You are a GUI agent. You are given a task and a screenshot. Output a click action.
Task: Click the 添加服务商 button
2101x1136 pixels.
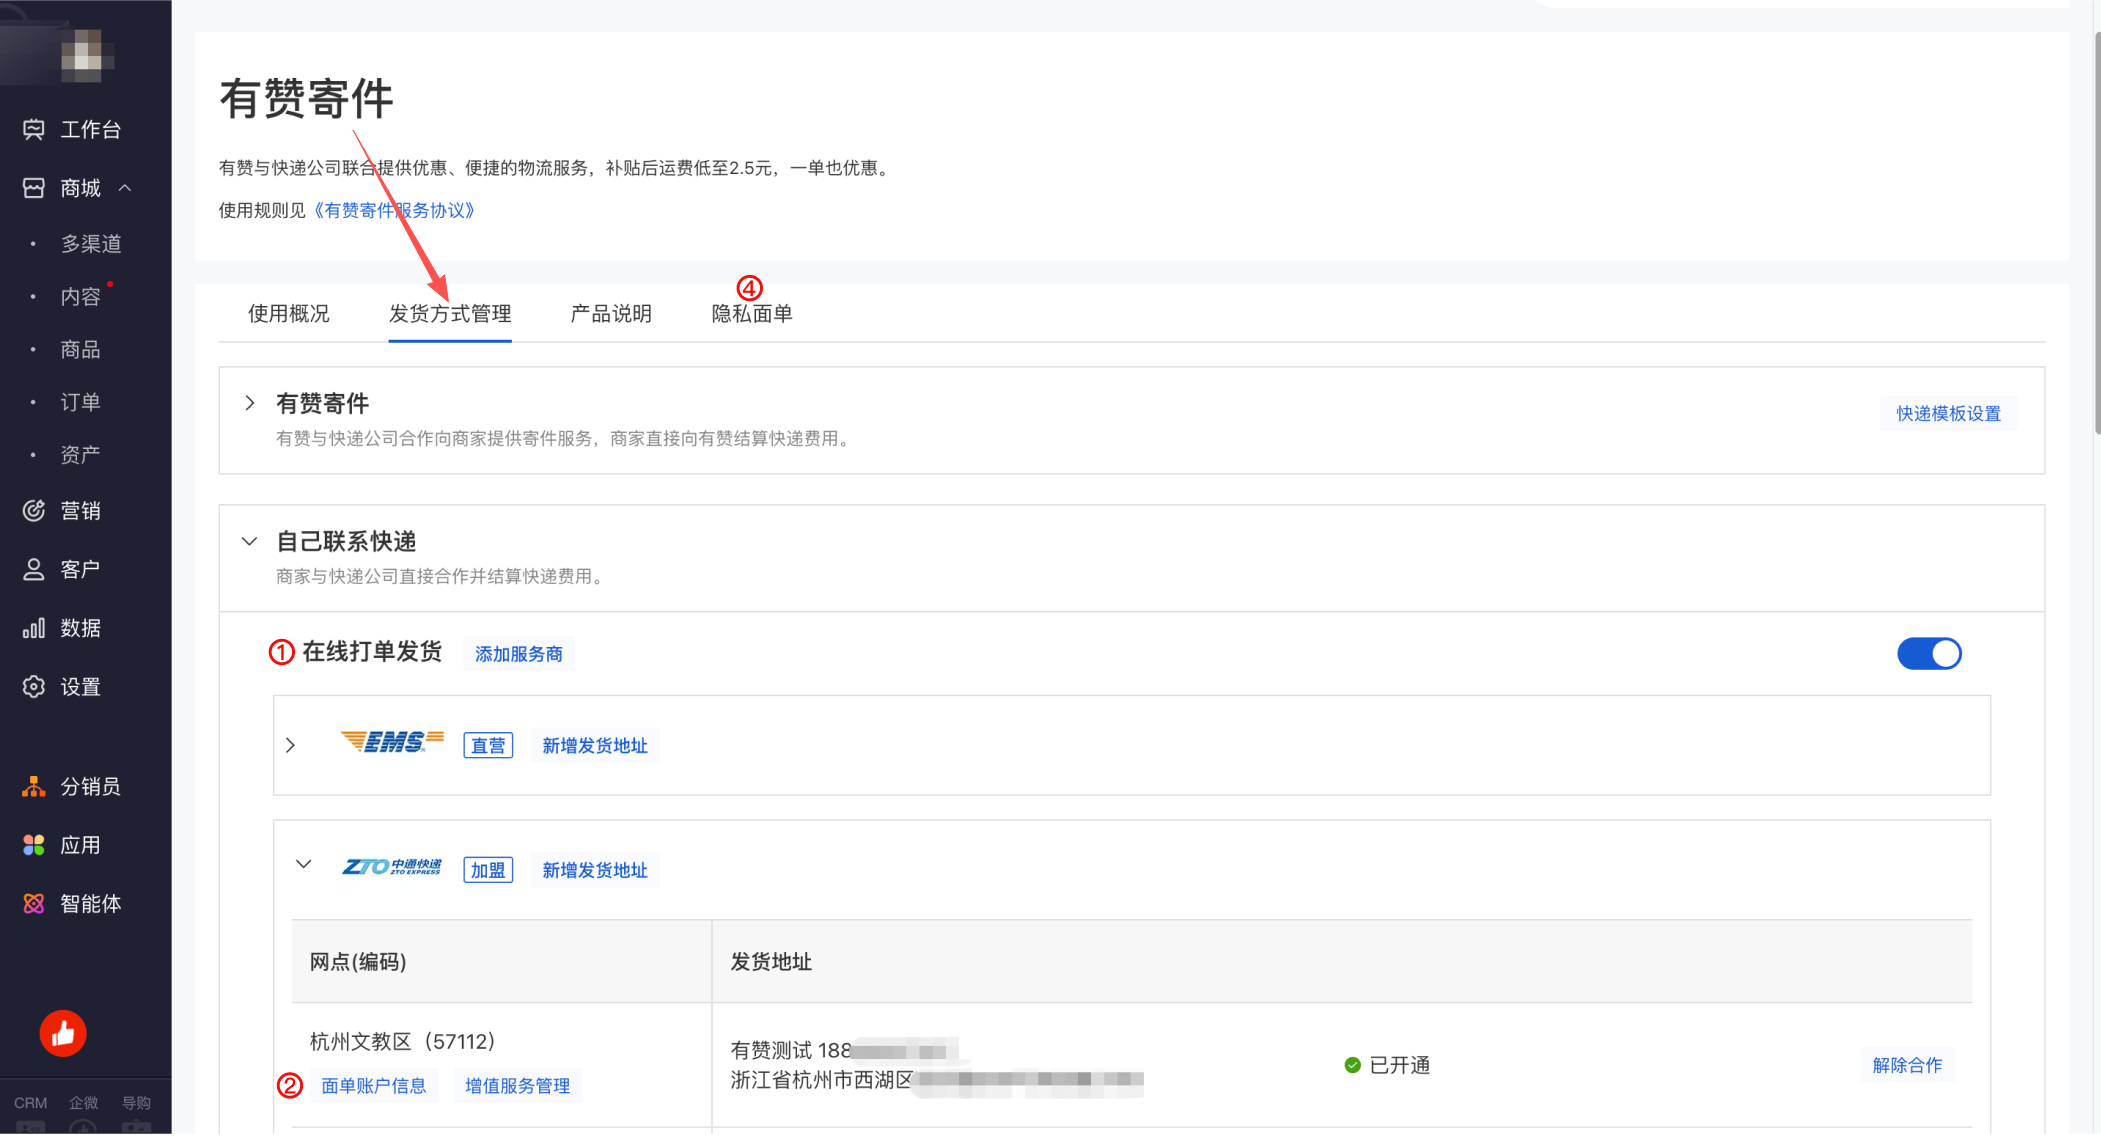pos(518,654)
